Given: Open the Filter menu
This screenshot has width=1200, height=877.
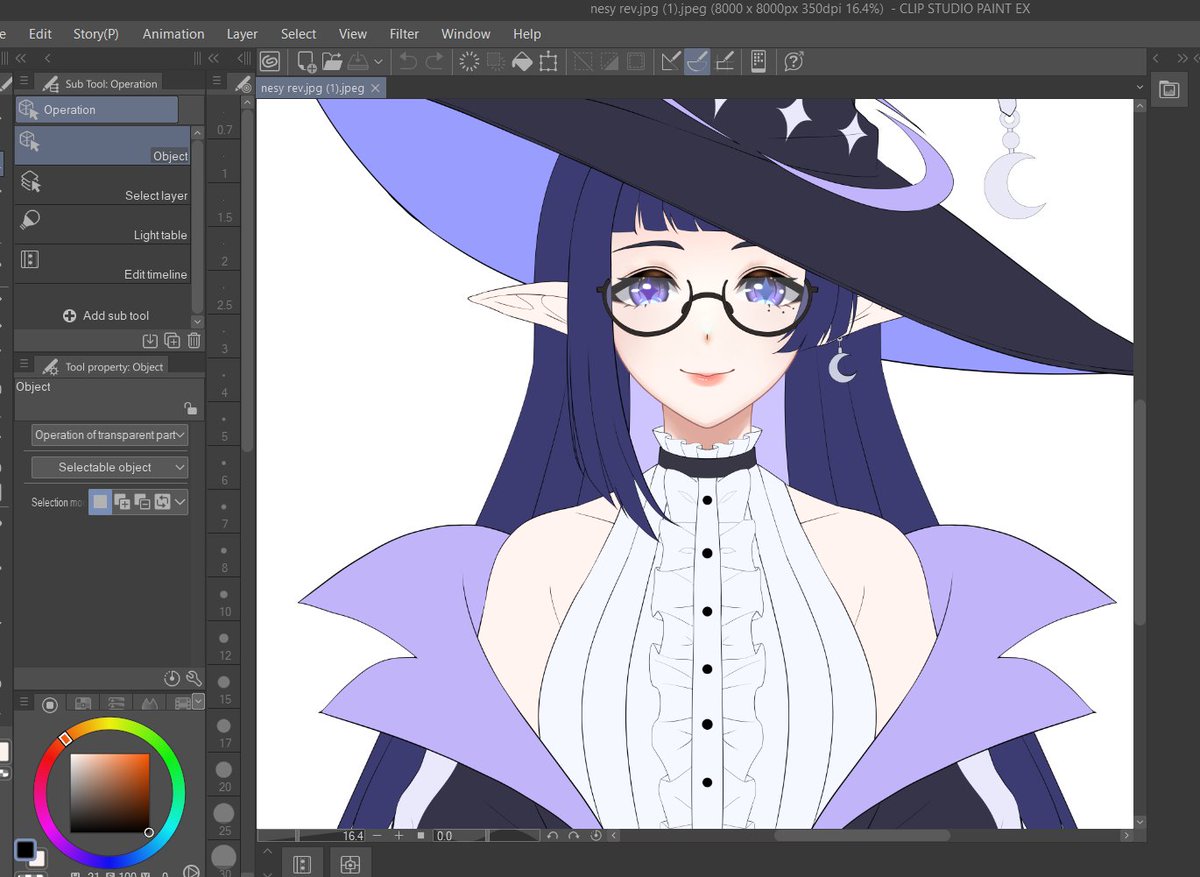Looking at the screenshot, I should pos(404,33).
